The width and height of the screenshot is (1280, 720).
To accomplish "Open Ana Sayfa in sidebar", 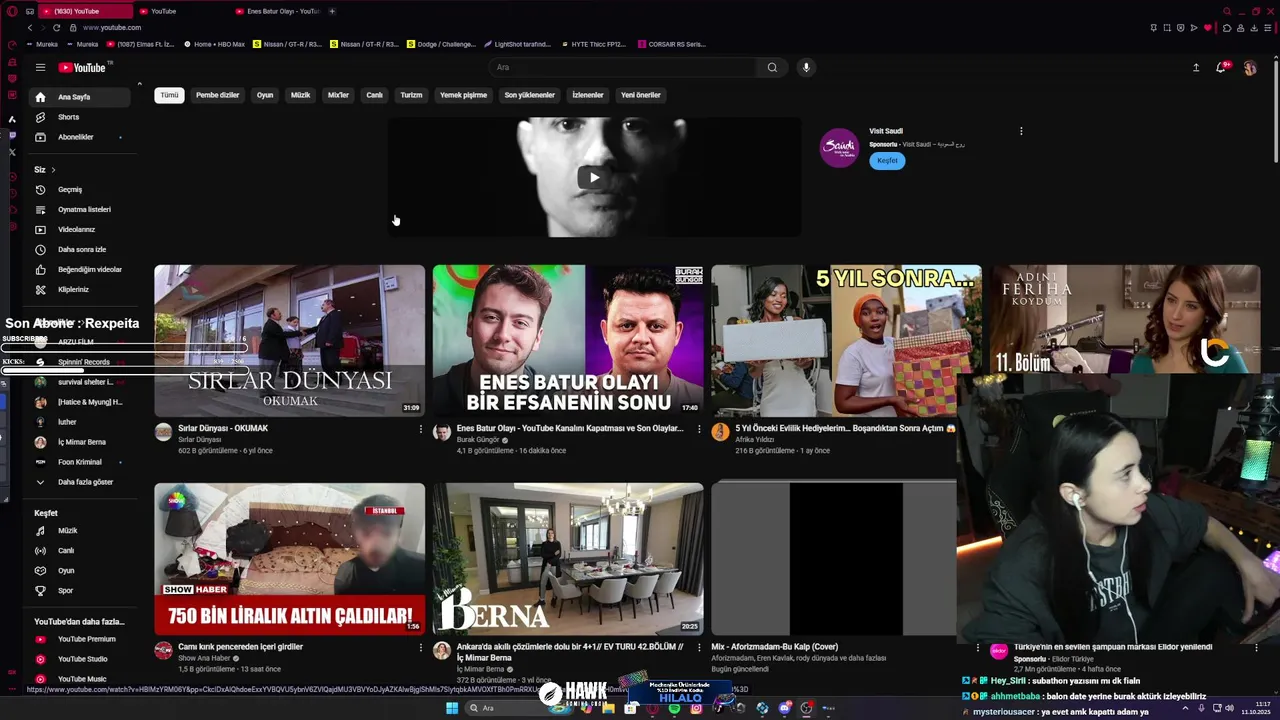I will pyautogui.click(x=79, y=97).
